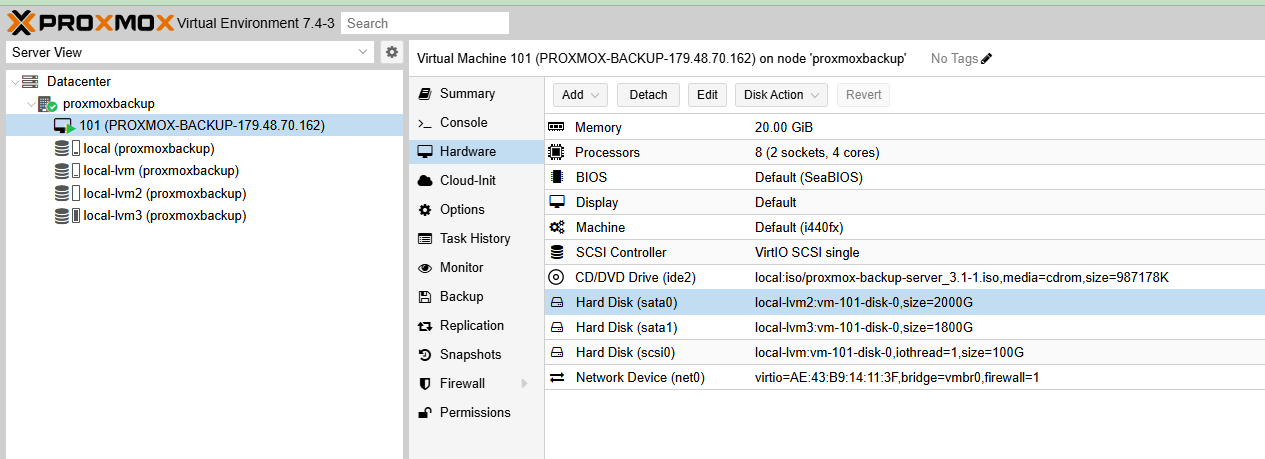Select the Hard Disk (scsi0) row

[905, 353]
